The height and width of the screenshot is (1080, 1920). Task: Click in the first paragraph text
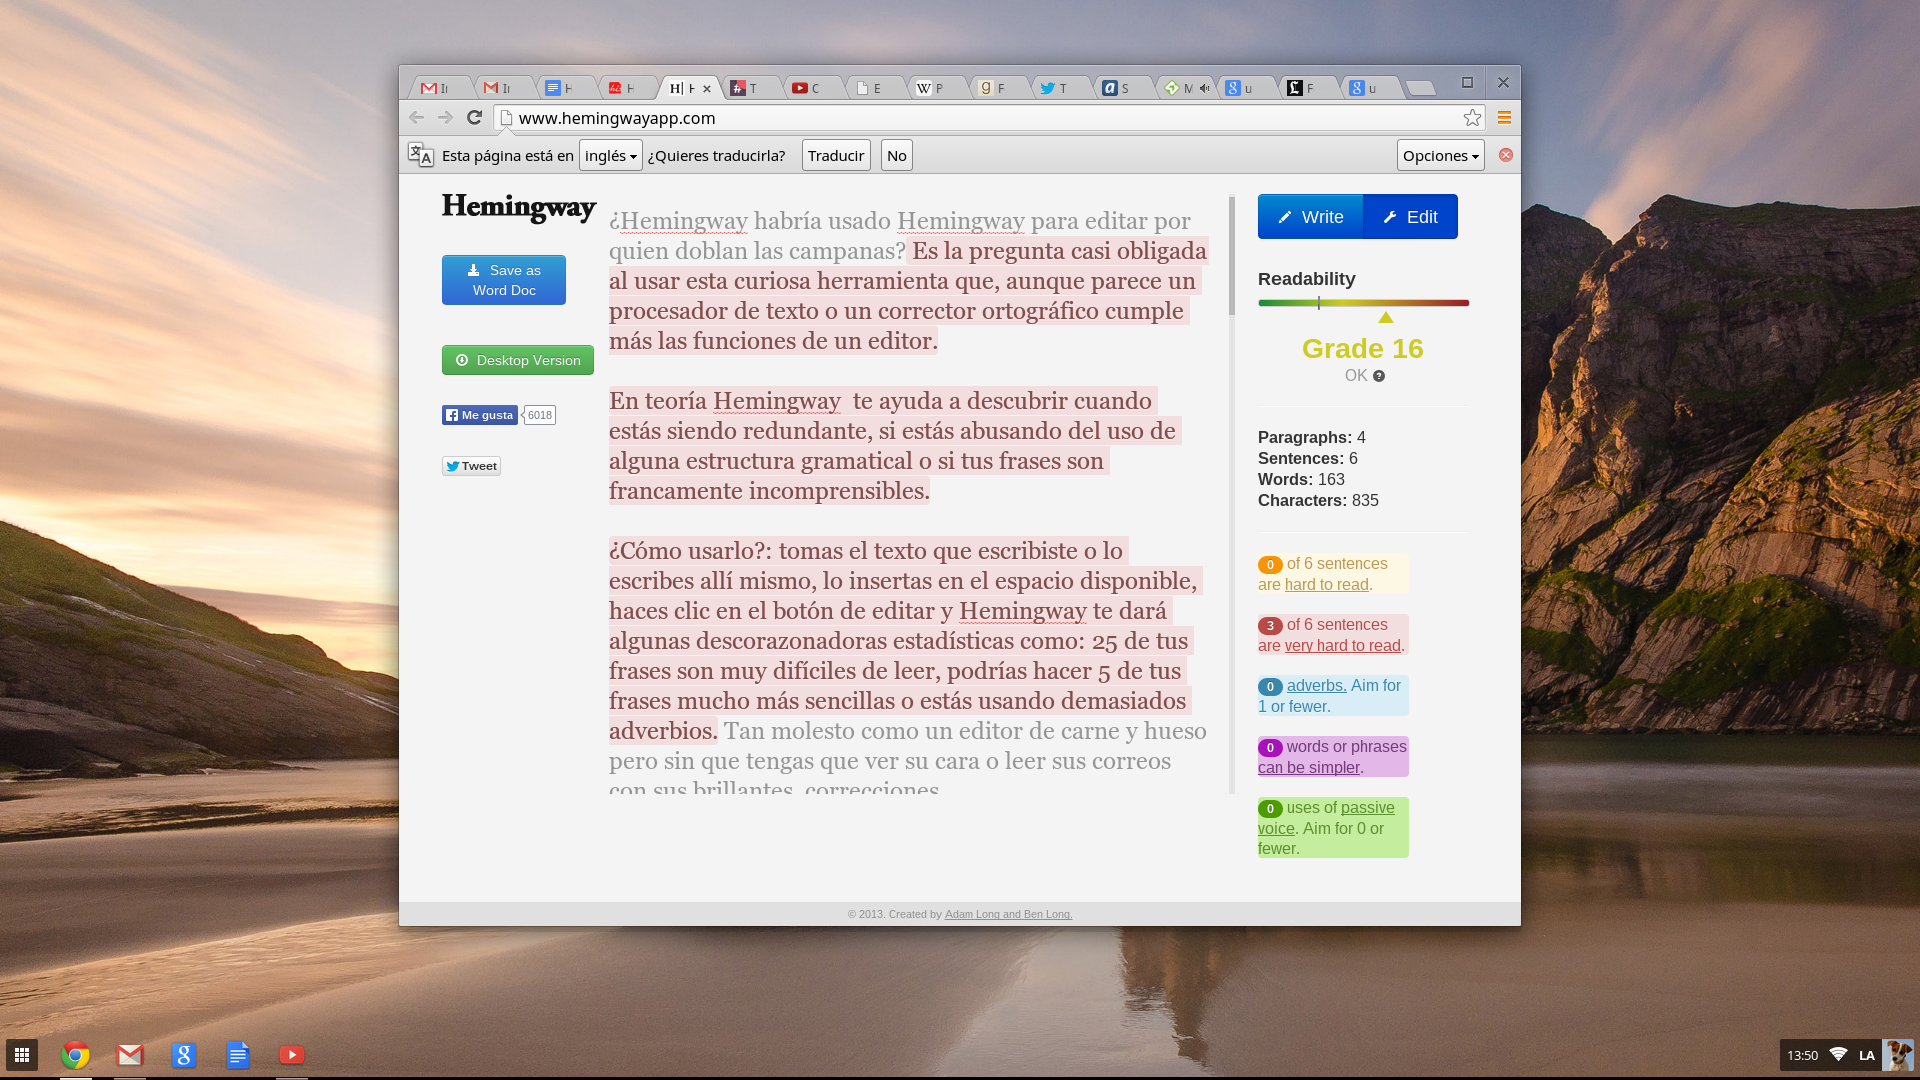[x=908, y=281]
